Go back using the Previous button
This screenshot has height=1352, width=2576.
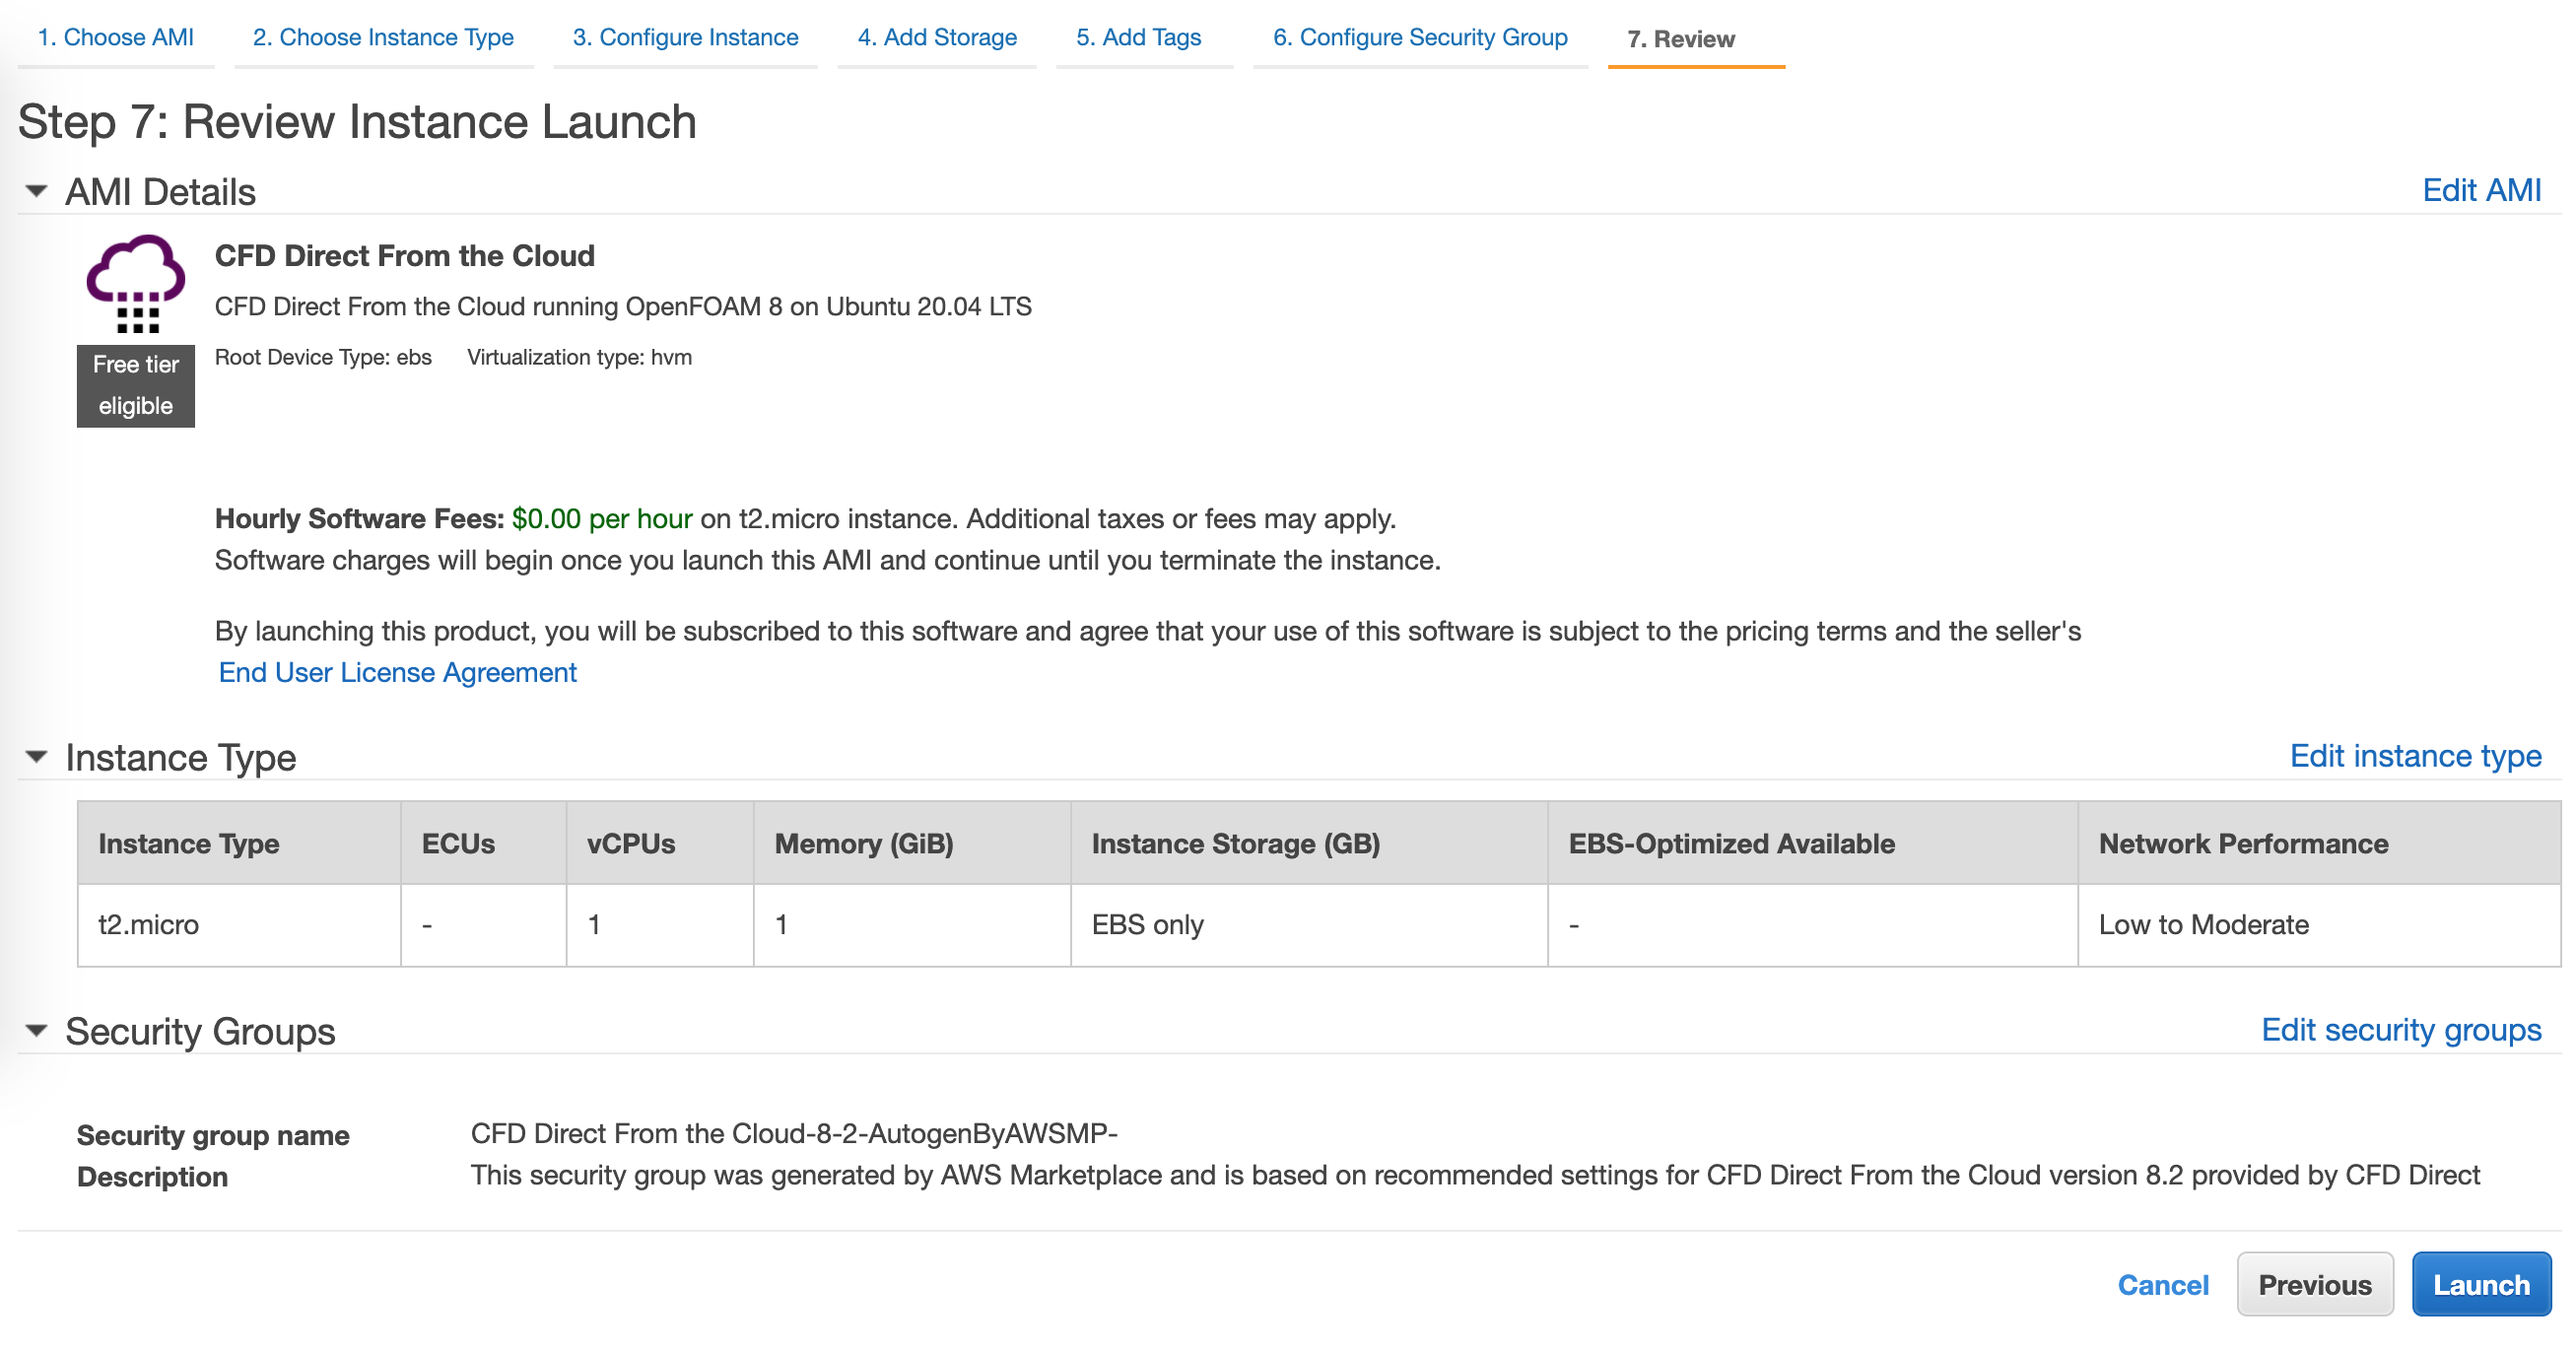pyautogui.click(x=2315, y=1284)
